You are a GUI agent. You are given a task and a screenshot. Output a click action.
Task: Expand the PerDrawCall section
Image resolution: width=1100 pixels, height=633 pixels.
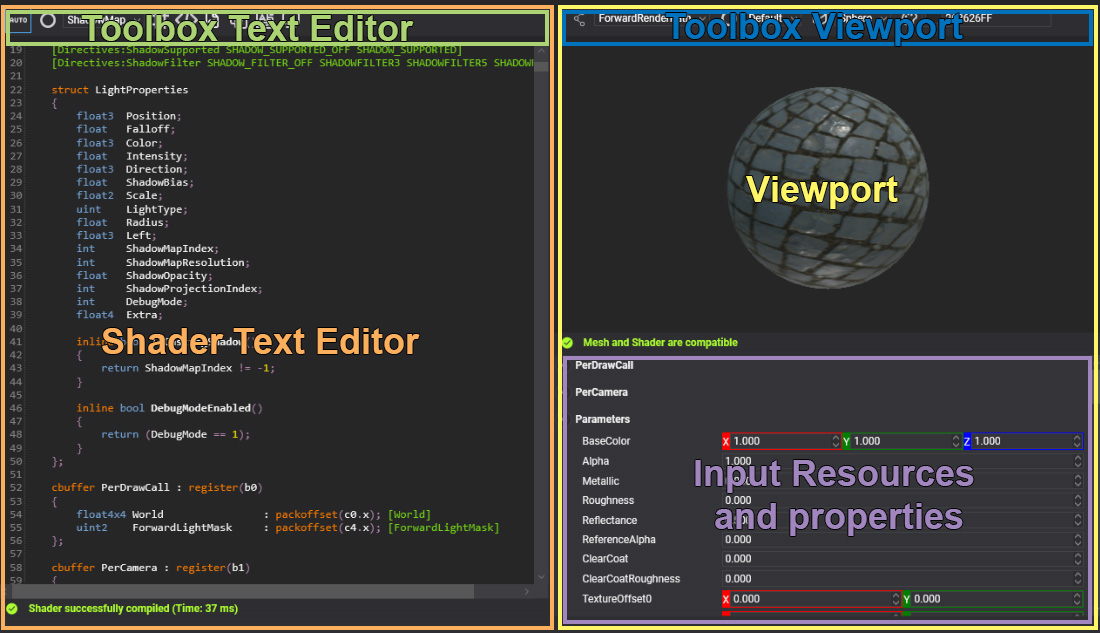pyautogui.click(x=604, y=366)
